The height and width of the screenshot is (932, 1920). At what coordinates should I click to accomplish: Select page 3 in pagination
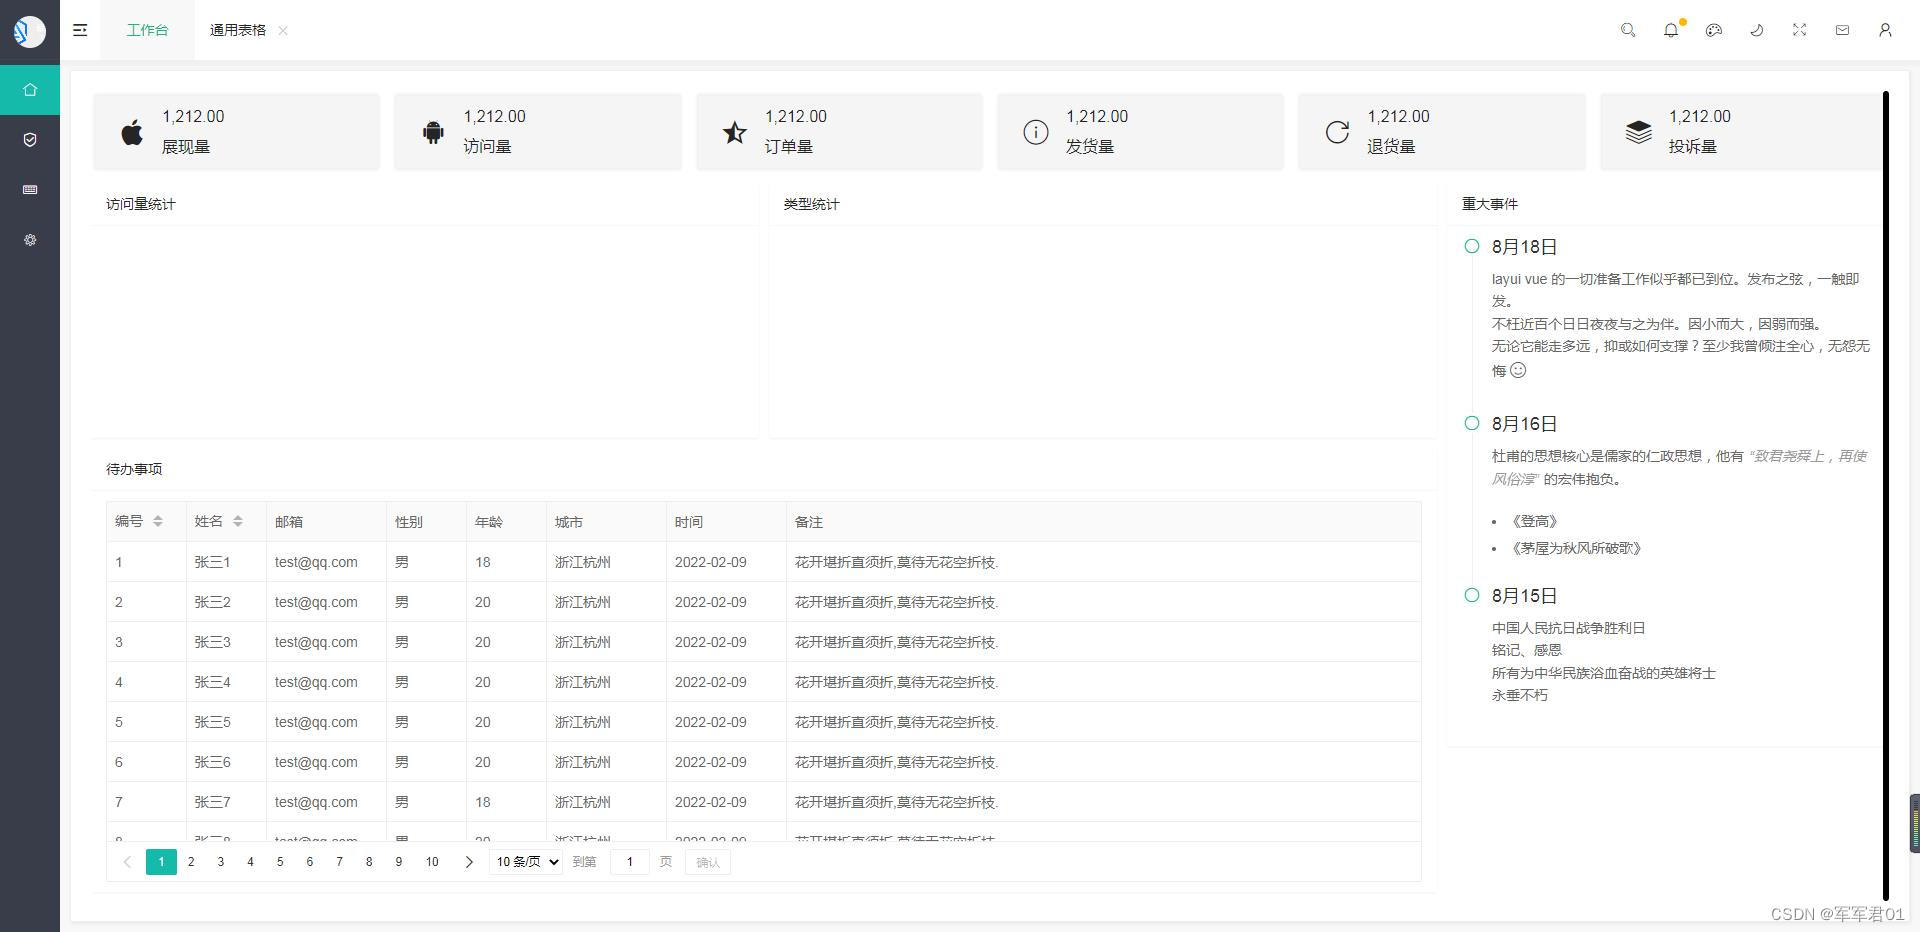click(x=221, y=862)
